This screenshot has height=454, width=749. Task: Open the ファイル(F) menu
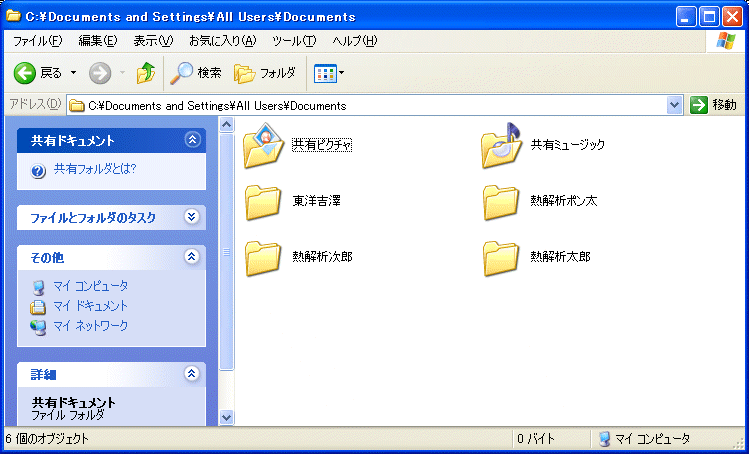[37, 41]
